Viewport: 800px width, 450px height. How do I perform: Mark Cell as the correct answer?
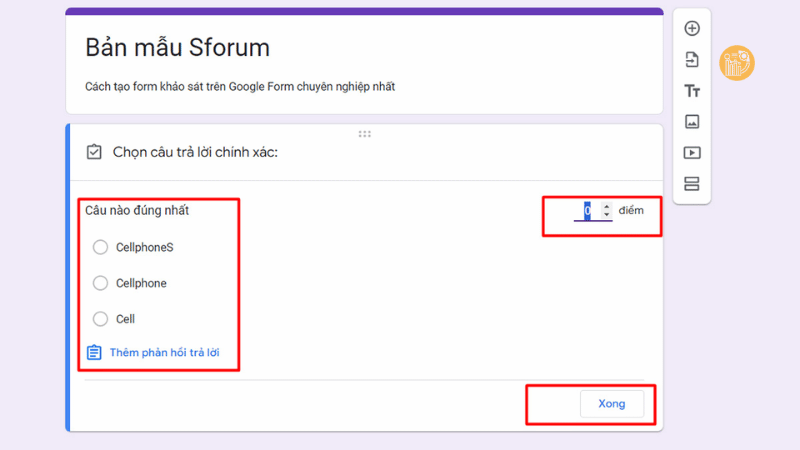(x=100, y=319)
